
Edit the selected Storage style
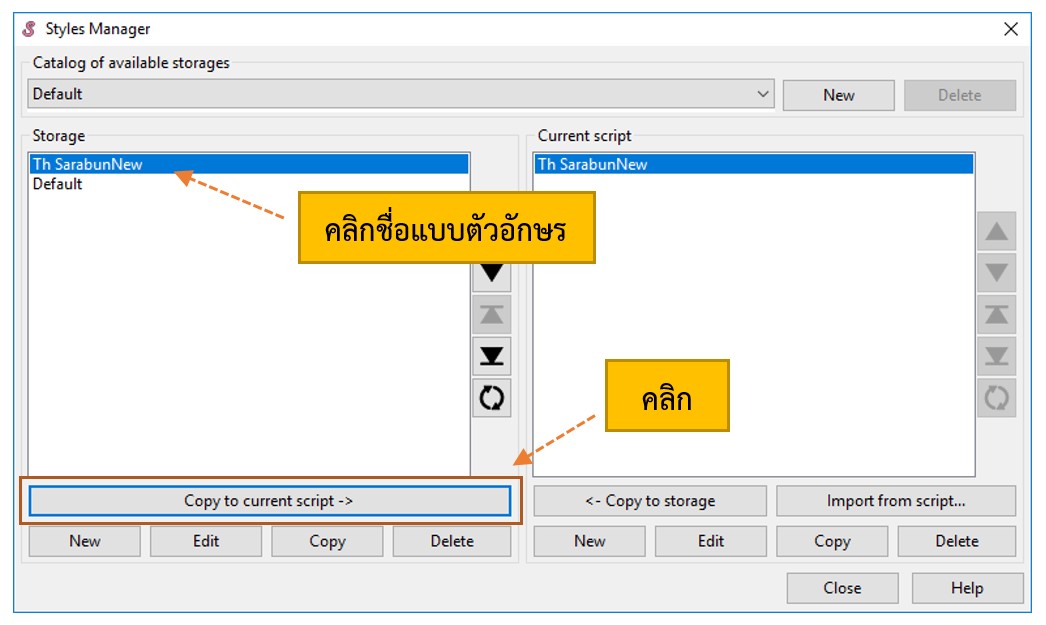(x=206, y=541)
